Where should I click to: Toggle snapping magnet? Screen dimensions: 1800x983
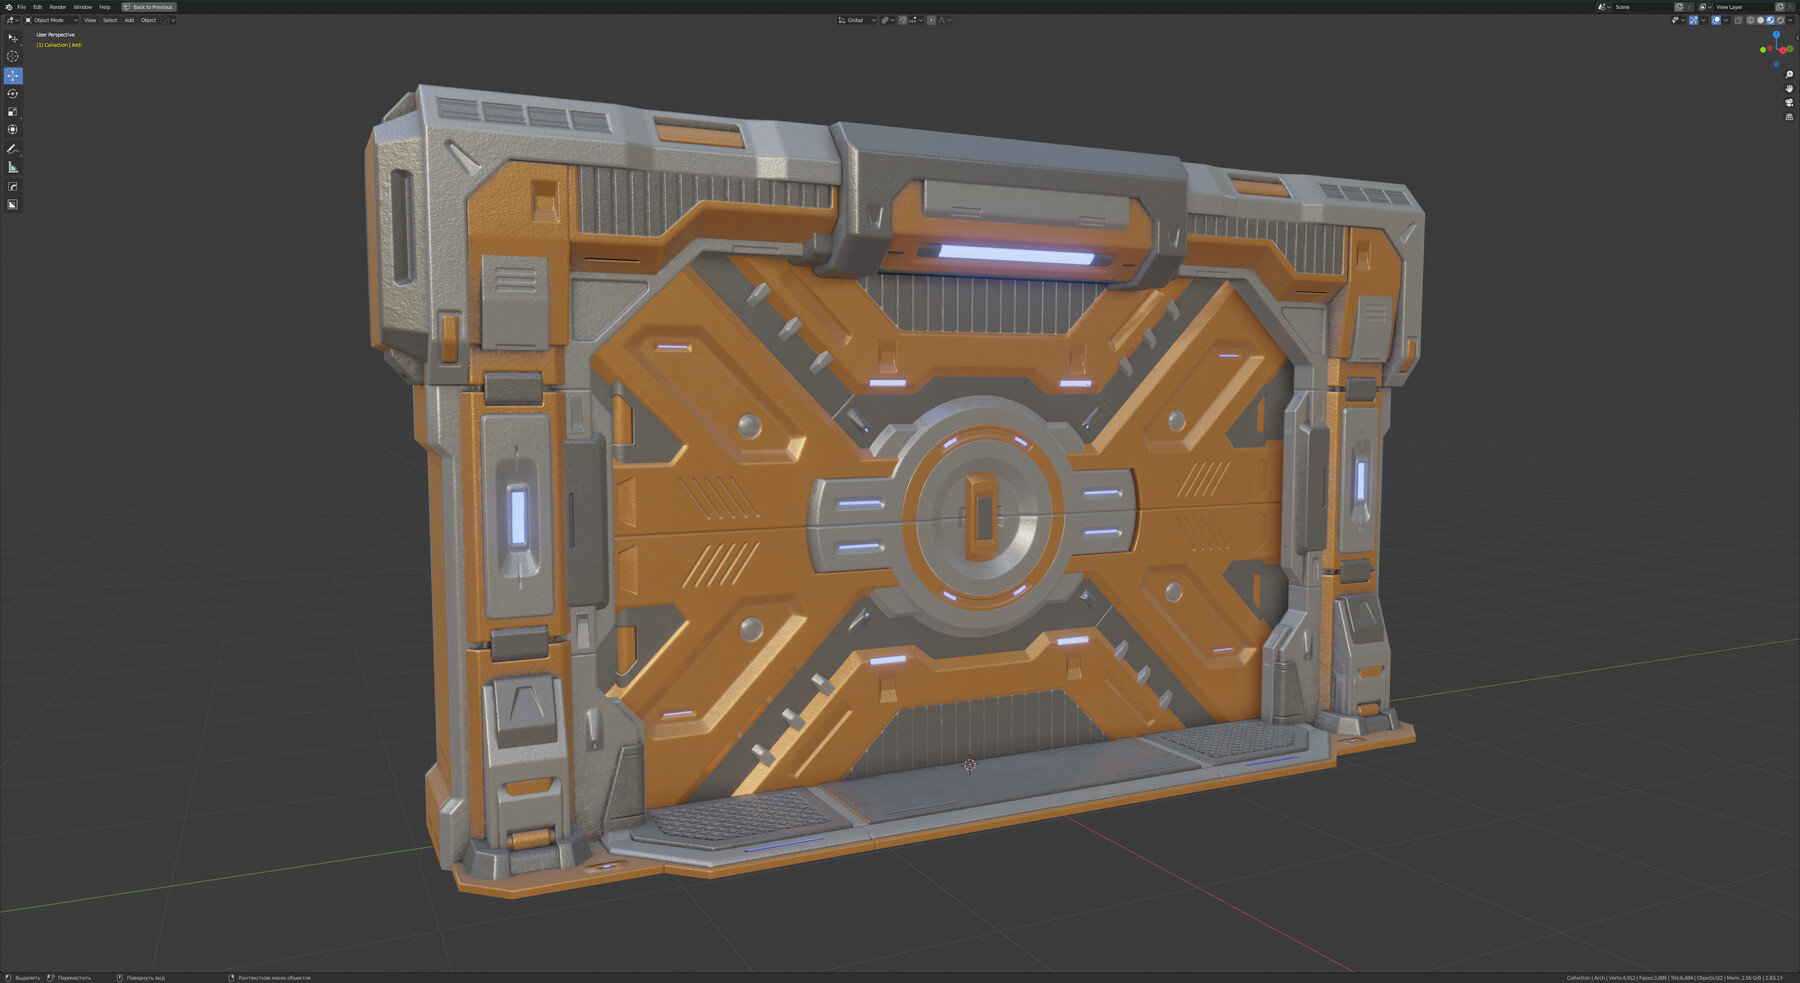click(903, 20)
